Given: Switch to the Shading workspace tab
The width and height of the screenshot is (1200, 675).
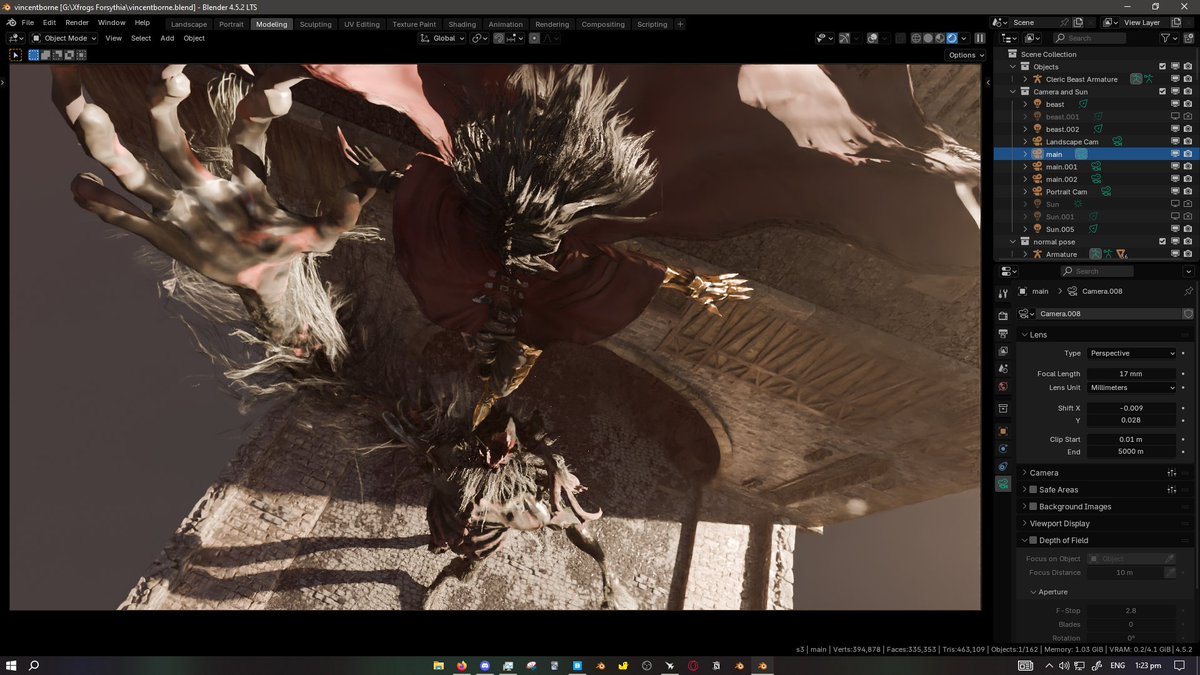Looking at the screenshot, I should [462, 24].
